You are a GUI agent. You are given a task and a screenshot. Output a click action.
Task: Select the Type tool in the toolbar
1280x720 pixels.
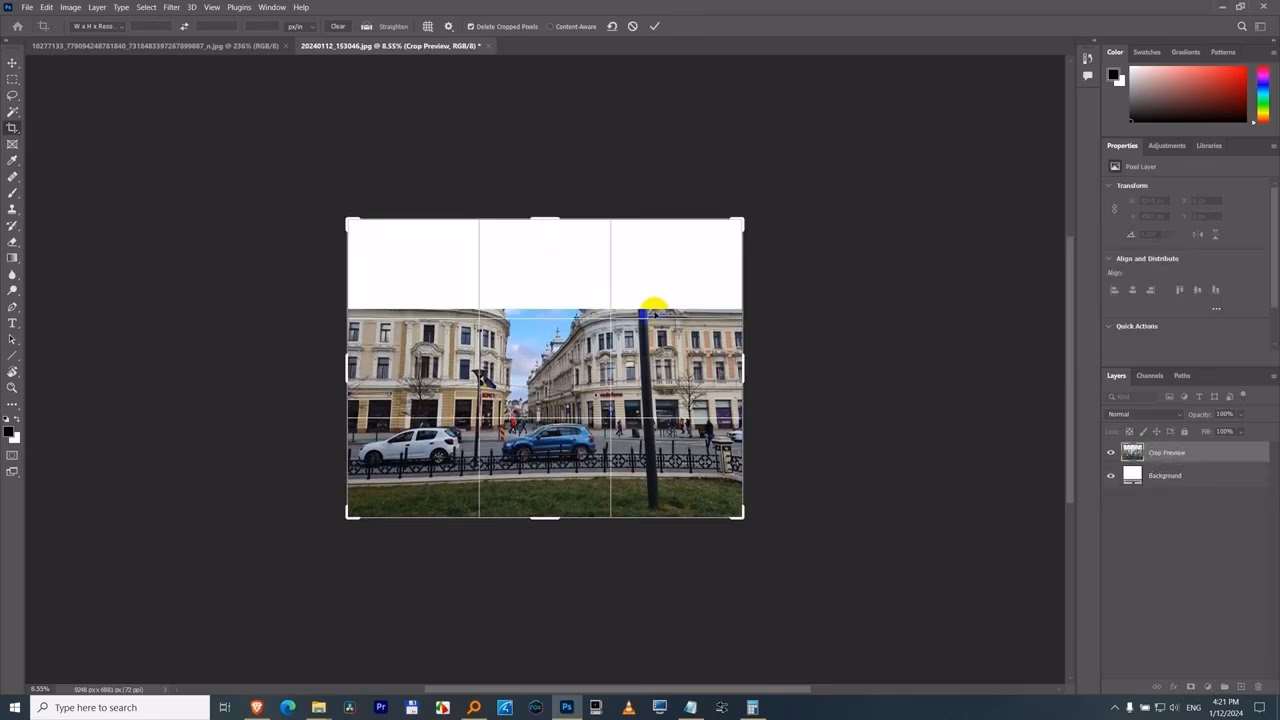click(x=12, y=323)
